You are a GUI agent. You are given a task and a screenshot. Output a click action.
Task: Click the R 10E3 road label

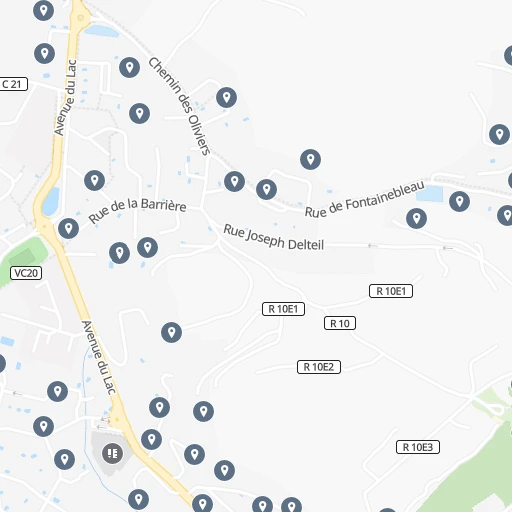[x=418, y=447]
